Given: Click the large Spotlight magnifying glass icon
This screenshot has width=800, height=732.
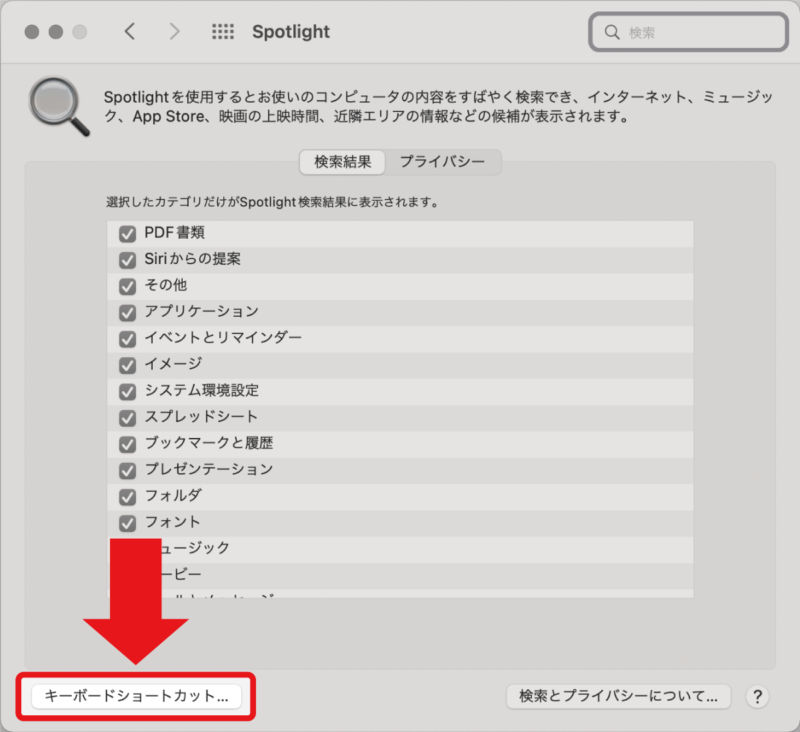Looking at the screenshot, I should (59, 107).
